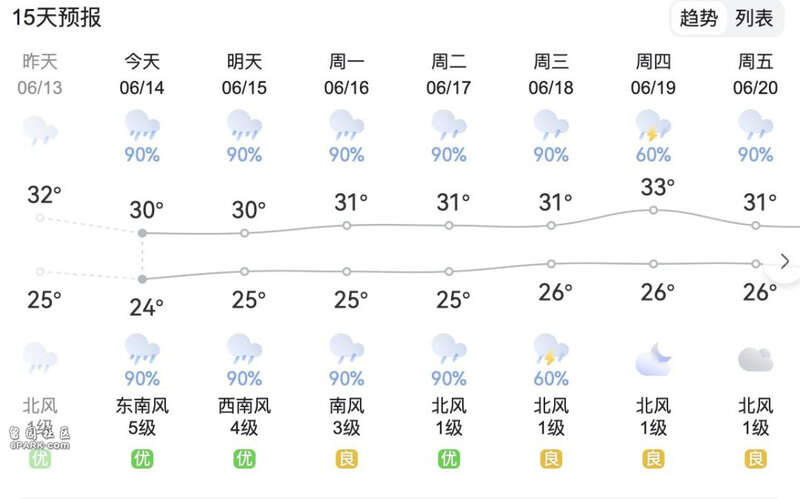Click the cloudy night icon for 周五
Screen dimensions: 800x499
point(756,359)
